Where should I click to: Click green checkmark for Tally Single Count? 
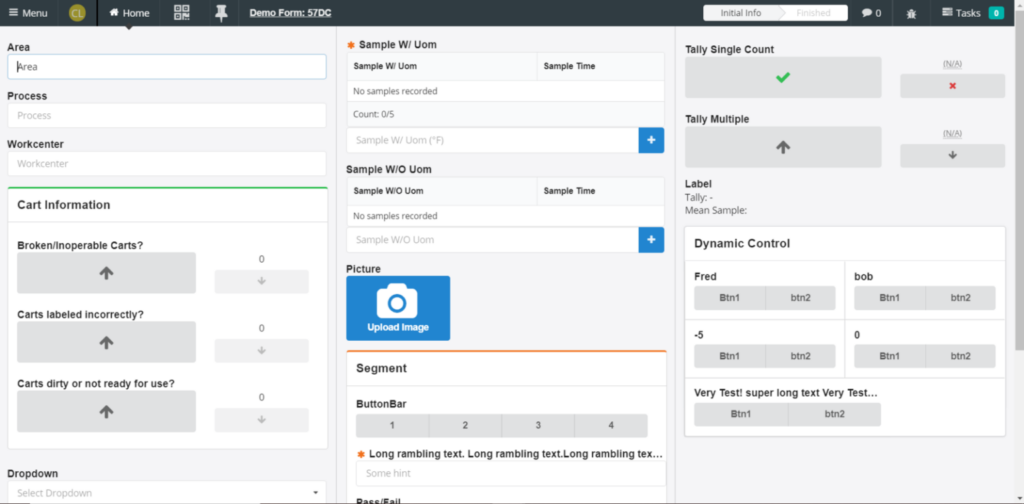(x=783, y=78)
